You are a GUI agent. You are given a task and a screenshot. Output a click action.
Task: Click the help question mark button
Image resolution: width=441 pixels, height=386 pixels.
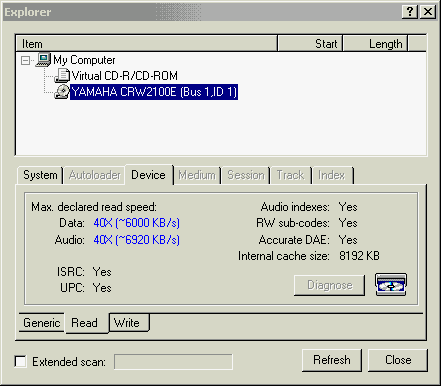(410, 12)
